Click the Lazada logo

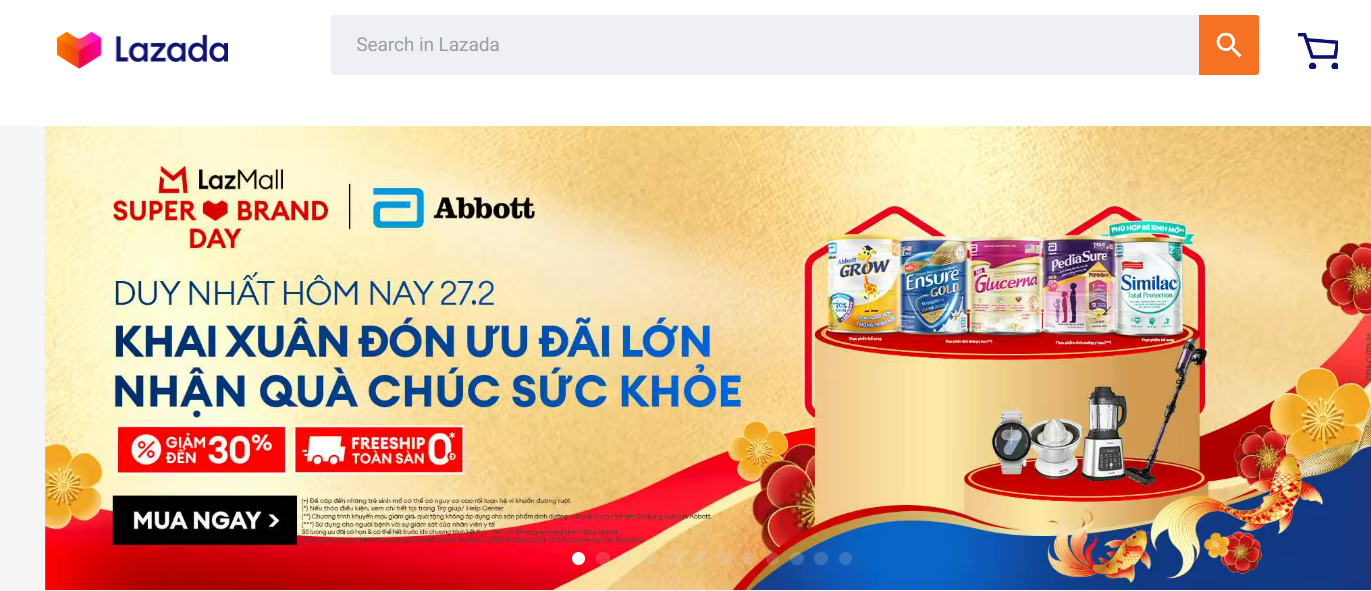[142, 49]
